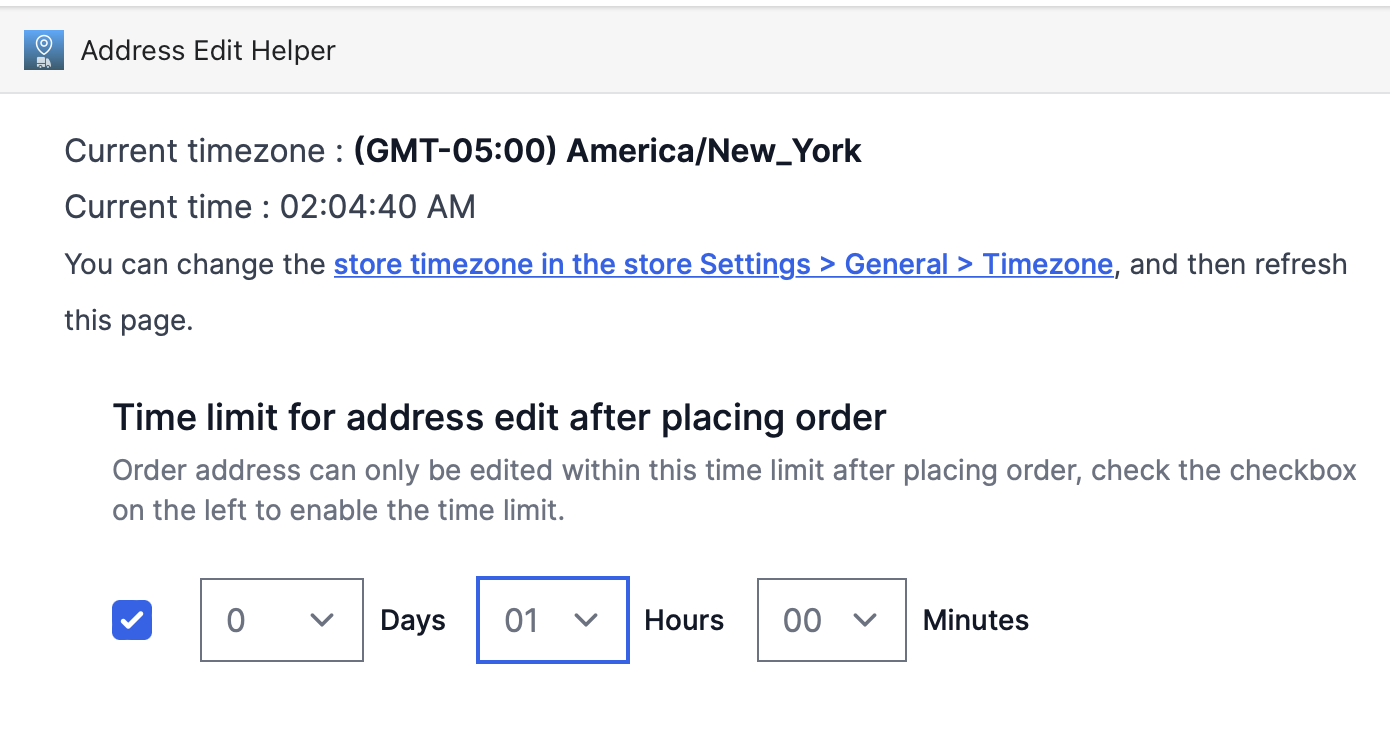
Task: Click the 'Current time :' label
Action: (x=168, y=207)
